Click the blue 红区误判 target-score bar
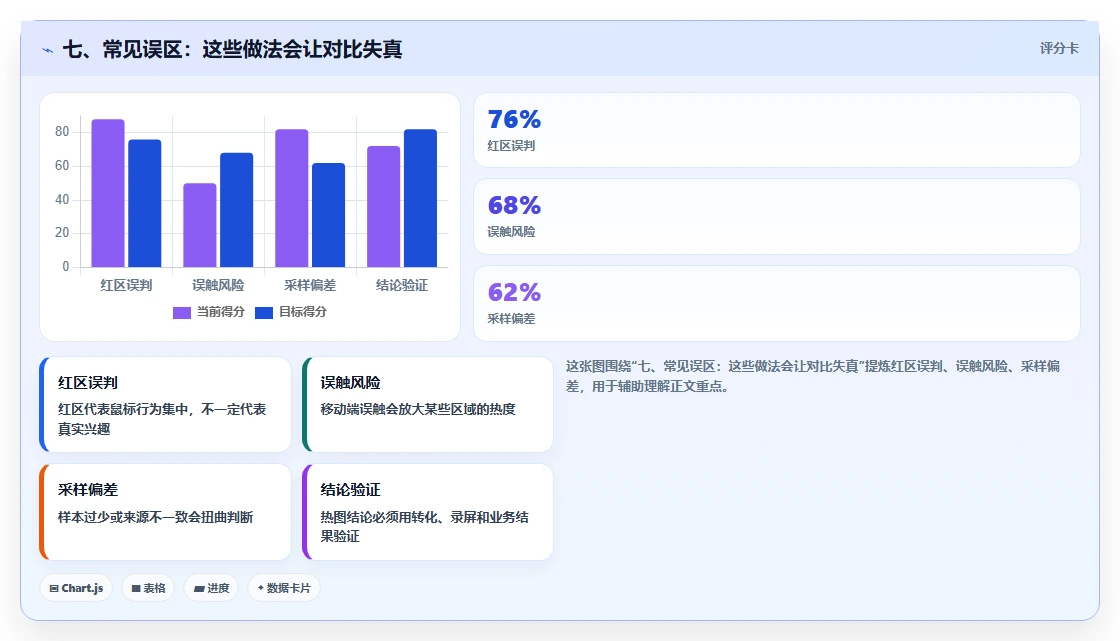Screen dimensions: 1120x641 (x=144, y=203)
